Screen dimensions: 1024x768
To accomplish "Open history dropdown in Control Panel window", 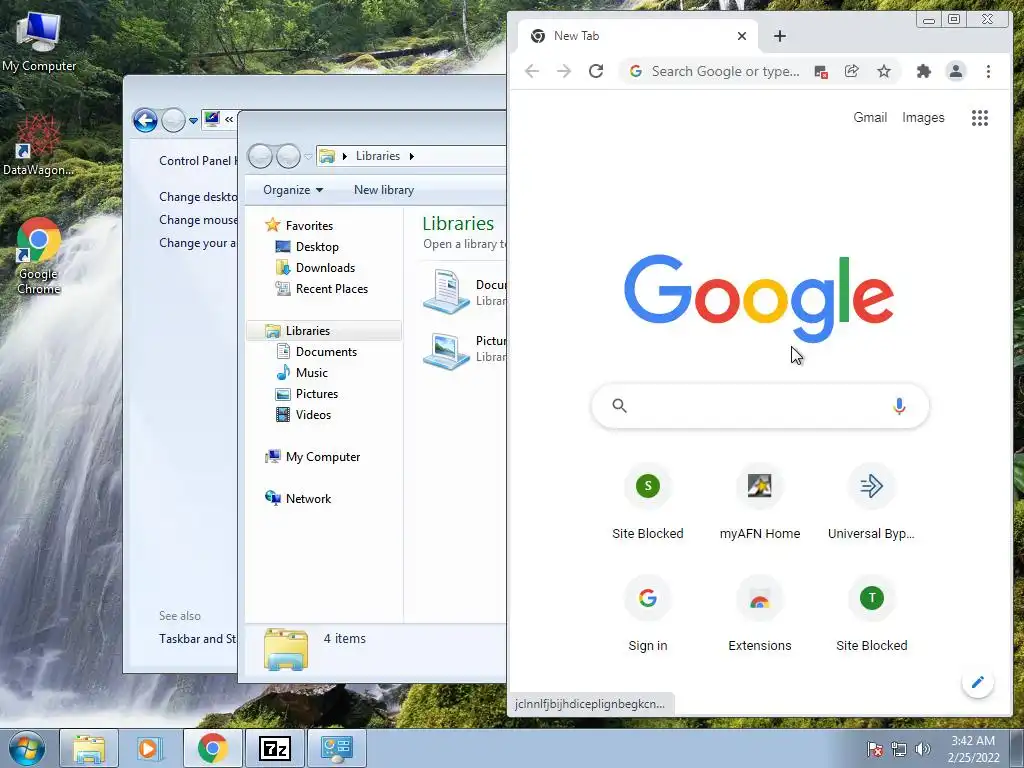I will [193, 120].
